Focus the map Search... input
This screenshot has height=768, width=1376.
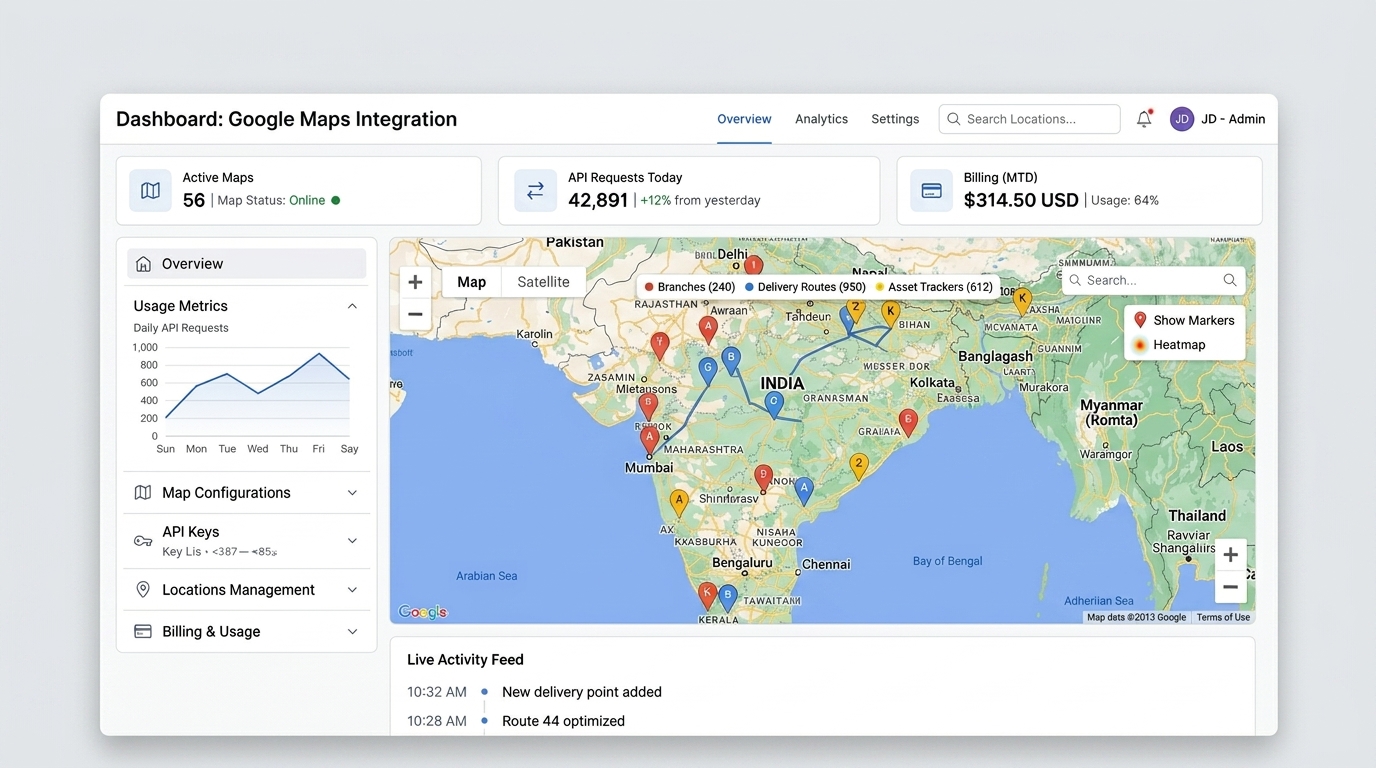pos(1154,280)
